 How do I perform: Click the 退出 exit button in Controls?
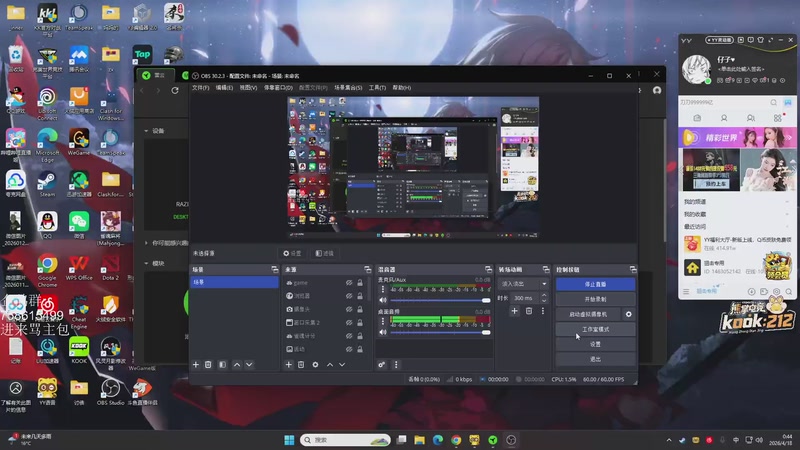click(595, 359)
